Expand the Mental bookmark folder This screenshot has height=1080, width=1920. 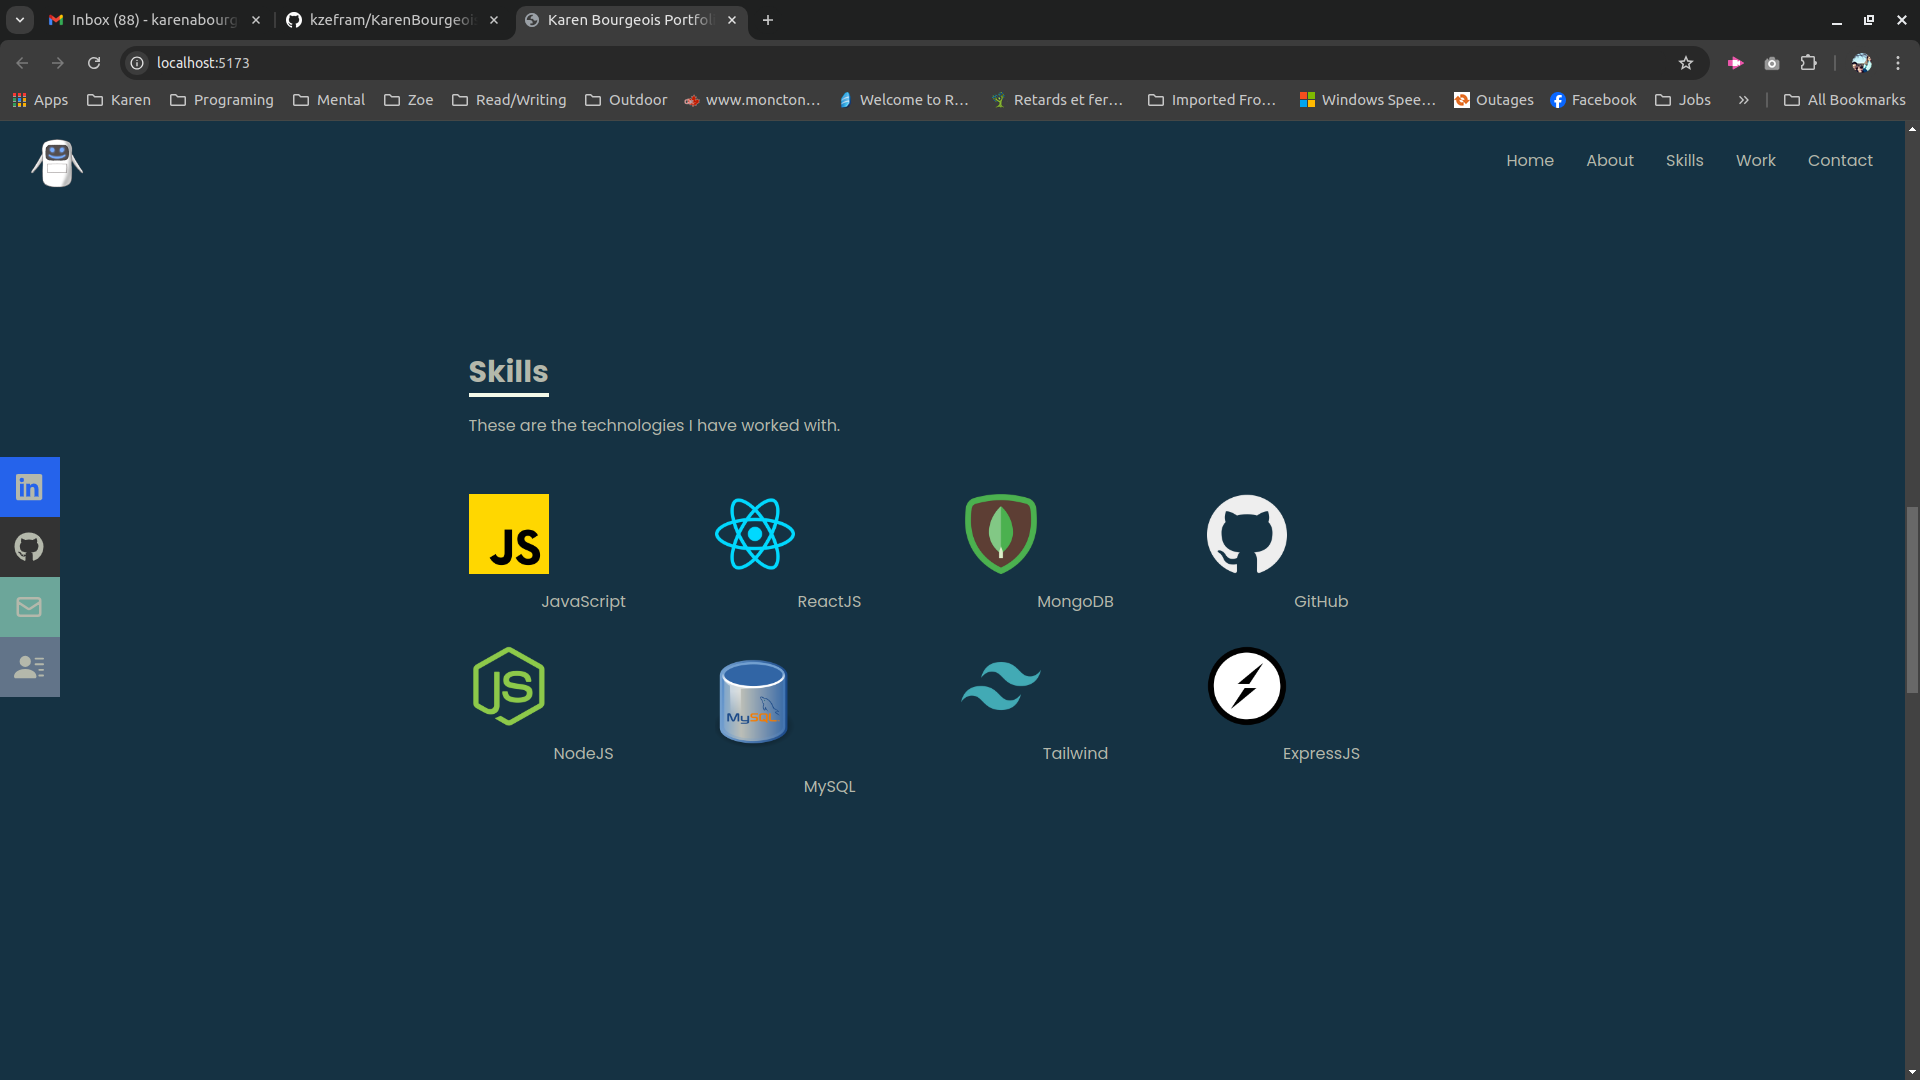click(329, 100)
